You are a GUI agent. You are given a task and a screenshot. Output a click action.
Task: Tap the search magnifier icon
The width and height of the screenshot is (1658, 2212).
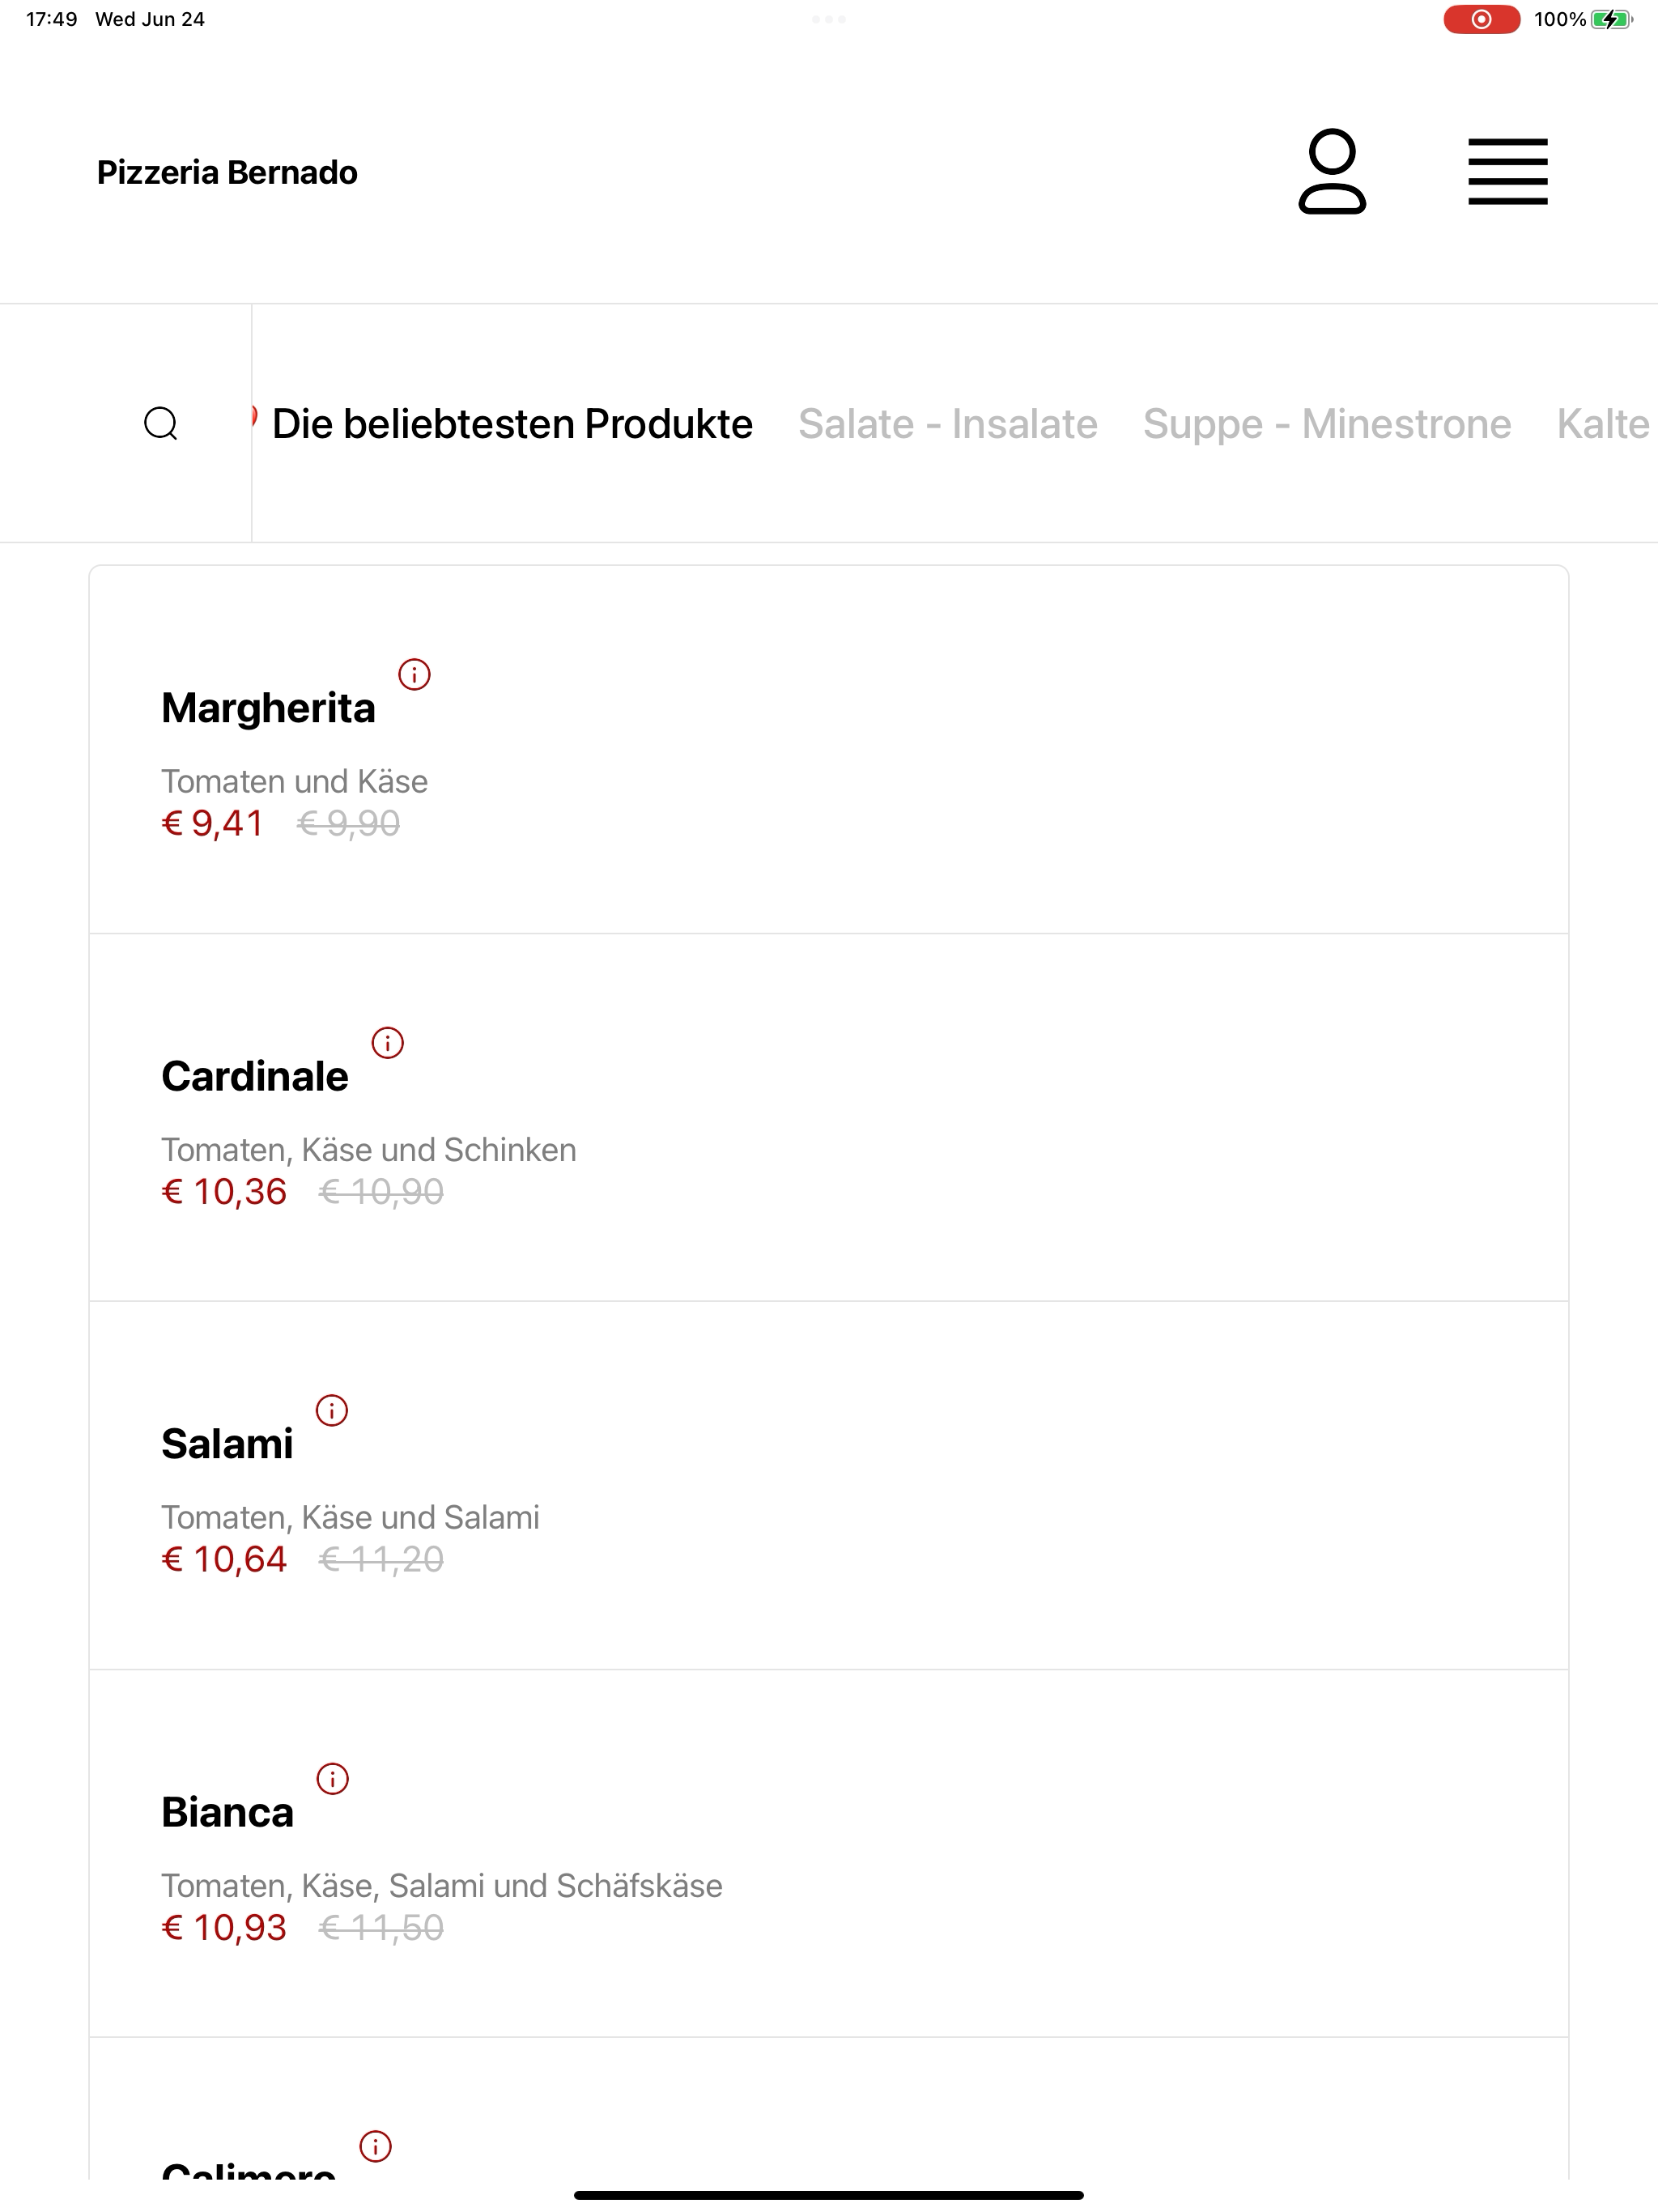point(161,423)
